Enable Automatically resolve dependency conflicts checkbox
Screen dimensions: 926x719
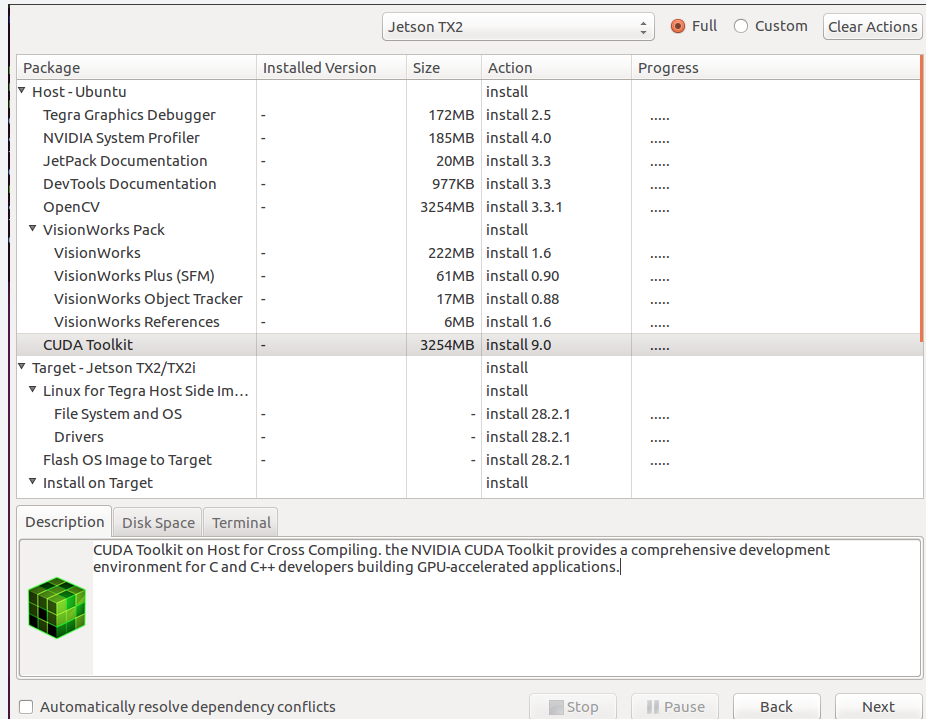tap(26, 707)
